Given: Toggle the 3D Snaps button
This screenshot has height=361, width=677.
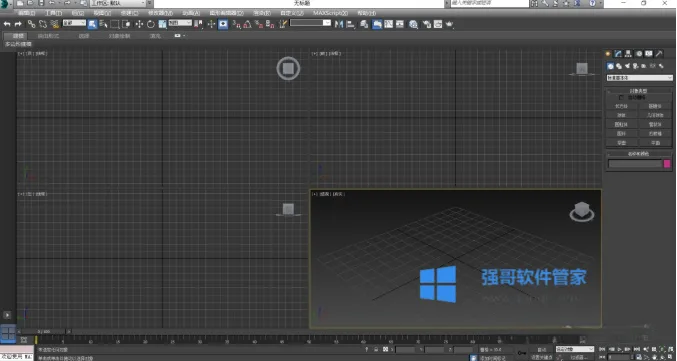Looking at the screenshot, I should 237,24.
